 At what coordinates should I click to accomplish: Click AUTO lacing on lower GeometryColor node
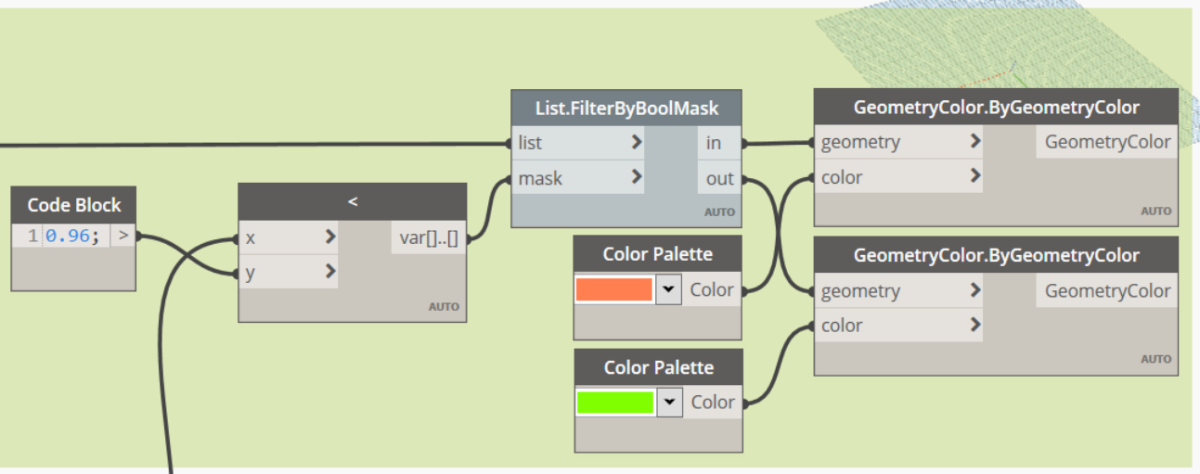click(1157, 359)
